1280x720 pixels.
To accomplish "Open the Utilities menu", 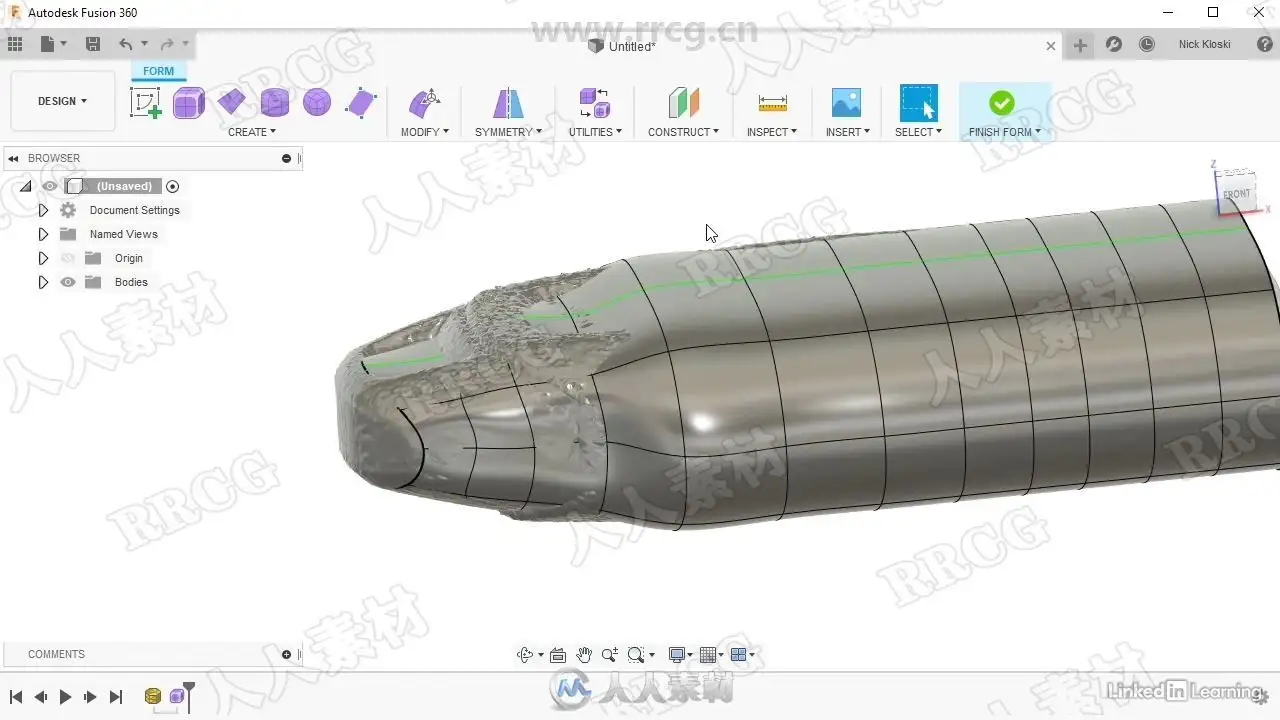I will [x=595, y=132].
